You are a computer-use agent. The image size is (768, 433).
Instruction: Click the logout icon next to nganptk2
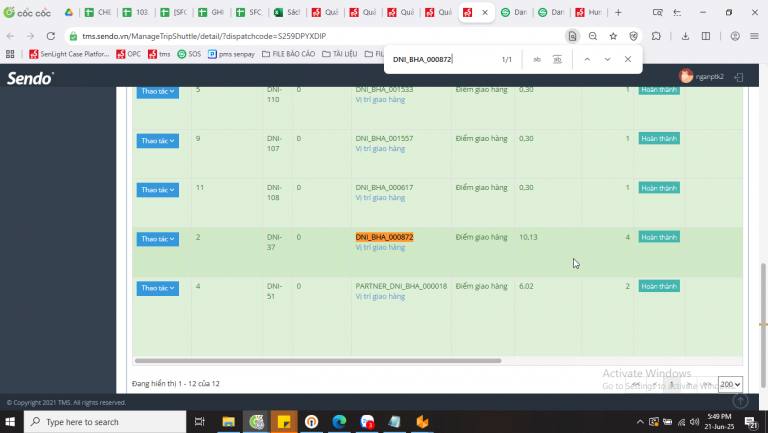pyautogui.click(x=739, y=77)
